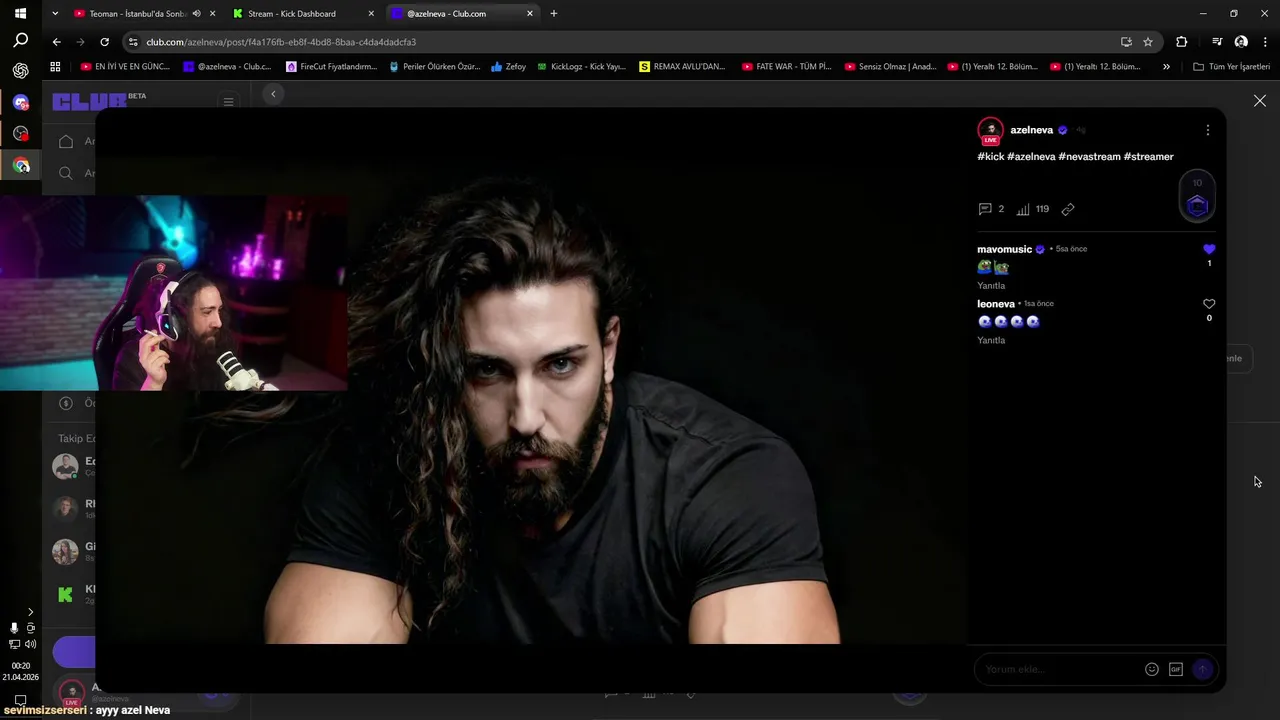
Task: Open the #nevastream hashtag
Action: point(1089,157)
